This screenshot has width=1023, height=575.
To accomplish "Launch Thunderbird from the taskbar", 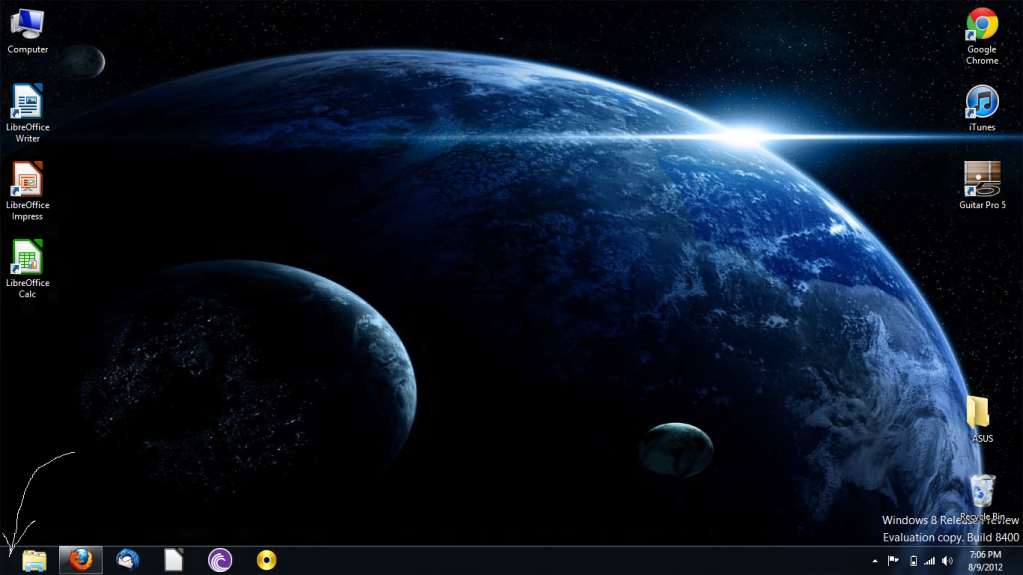I will point(127,560).
